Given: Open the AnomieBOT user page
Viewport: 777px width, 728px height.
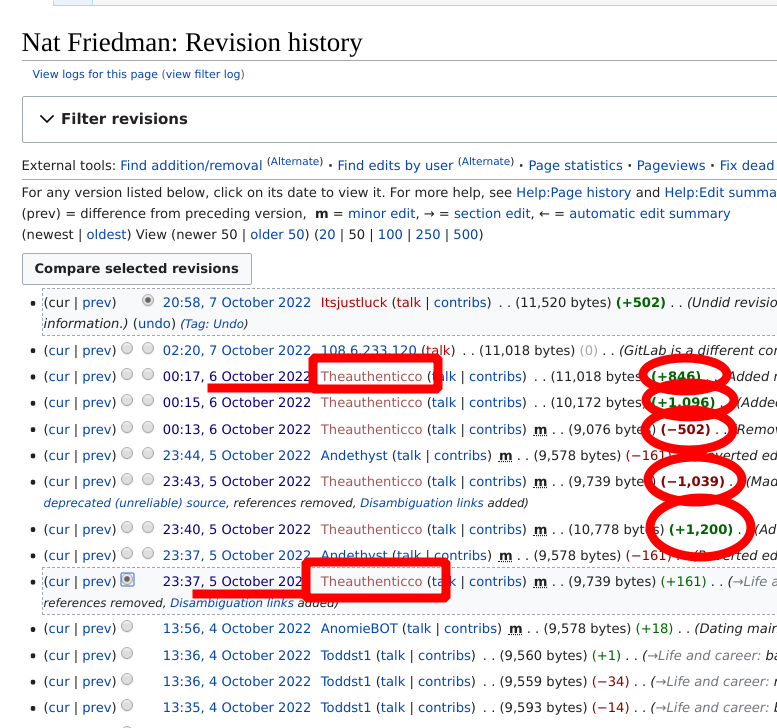Looking at the screenshot, I should click(359, 629).
